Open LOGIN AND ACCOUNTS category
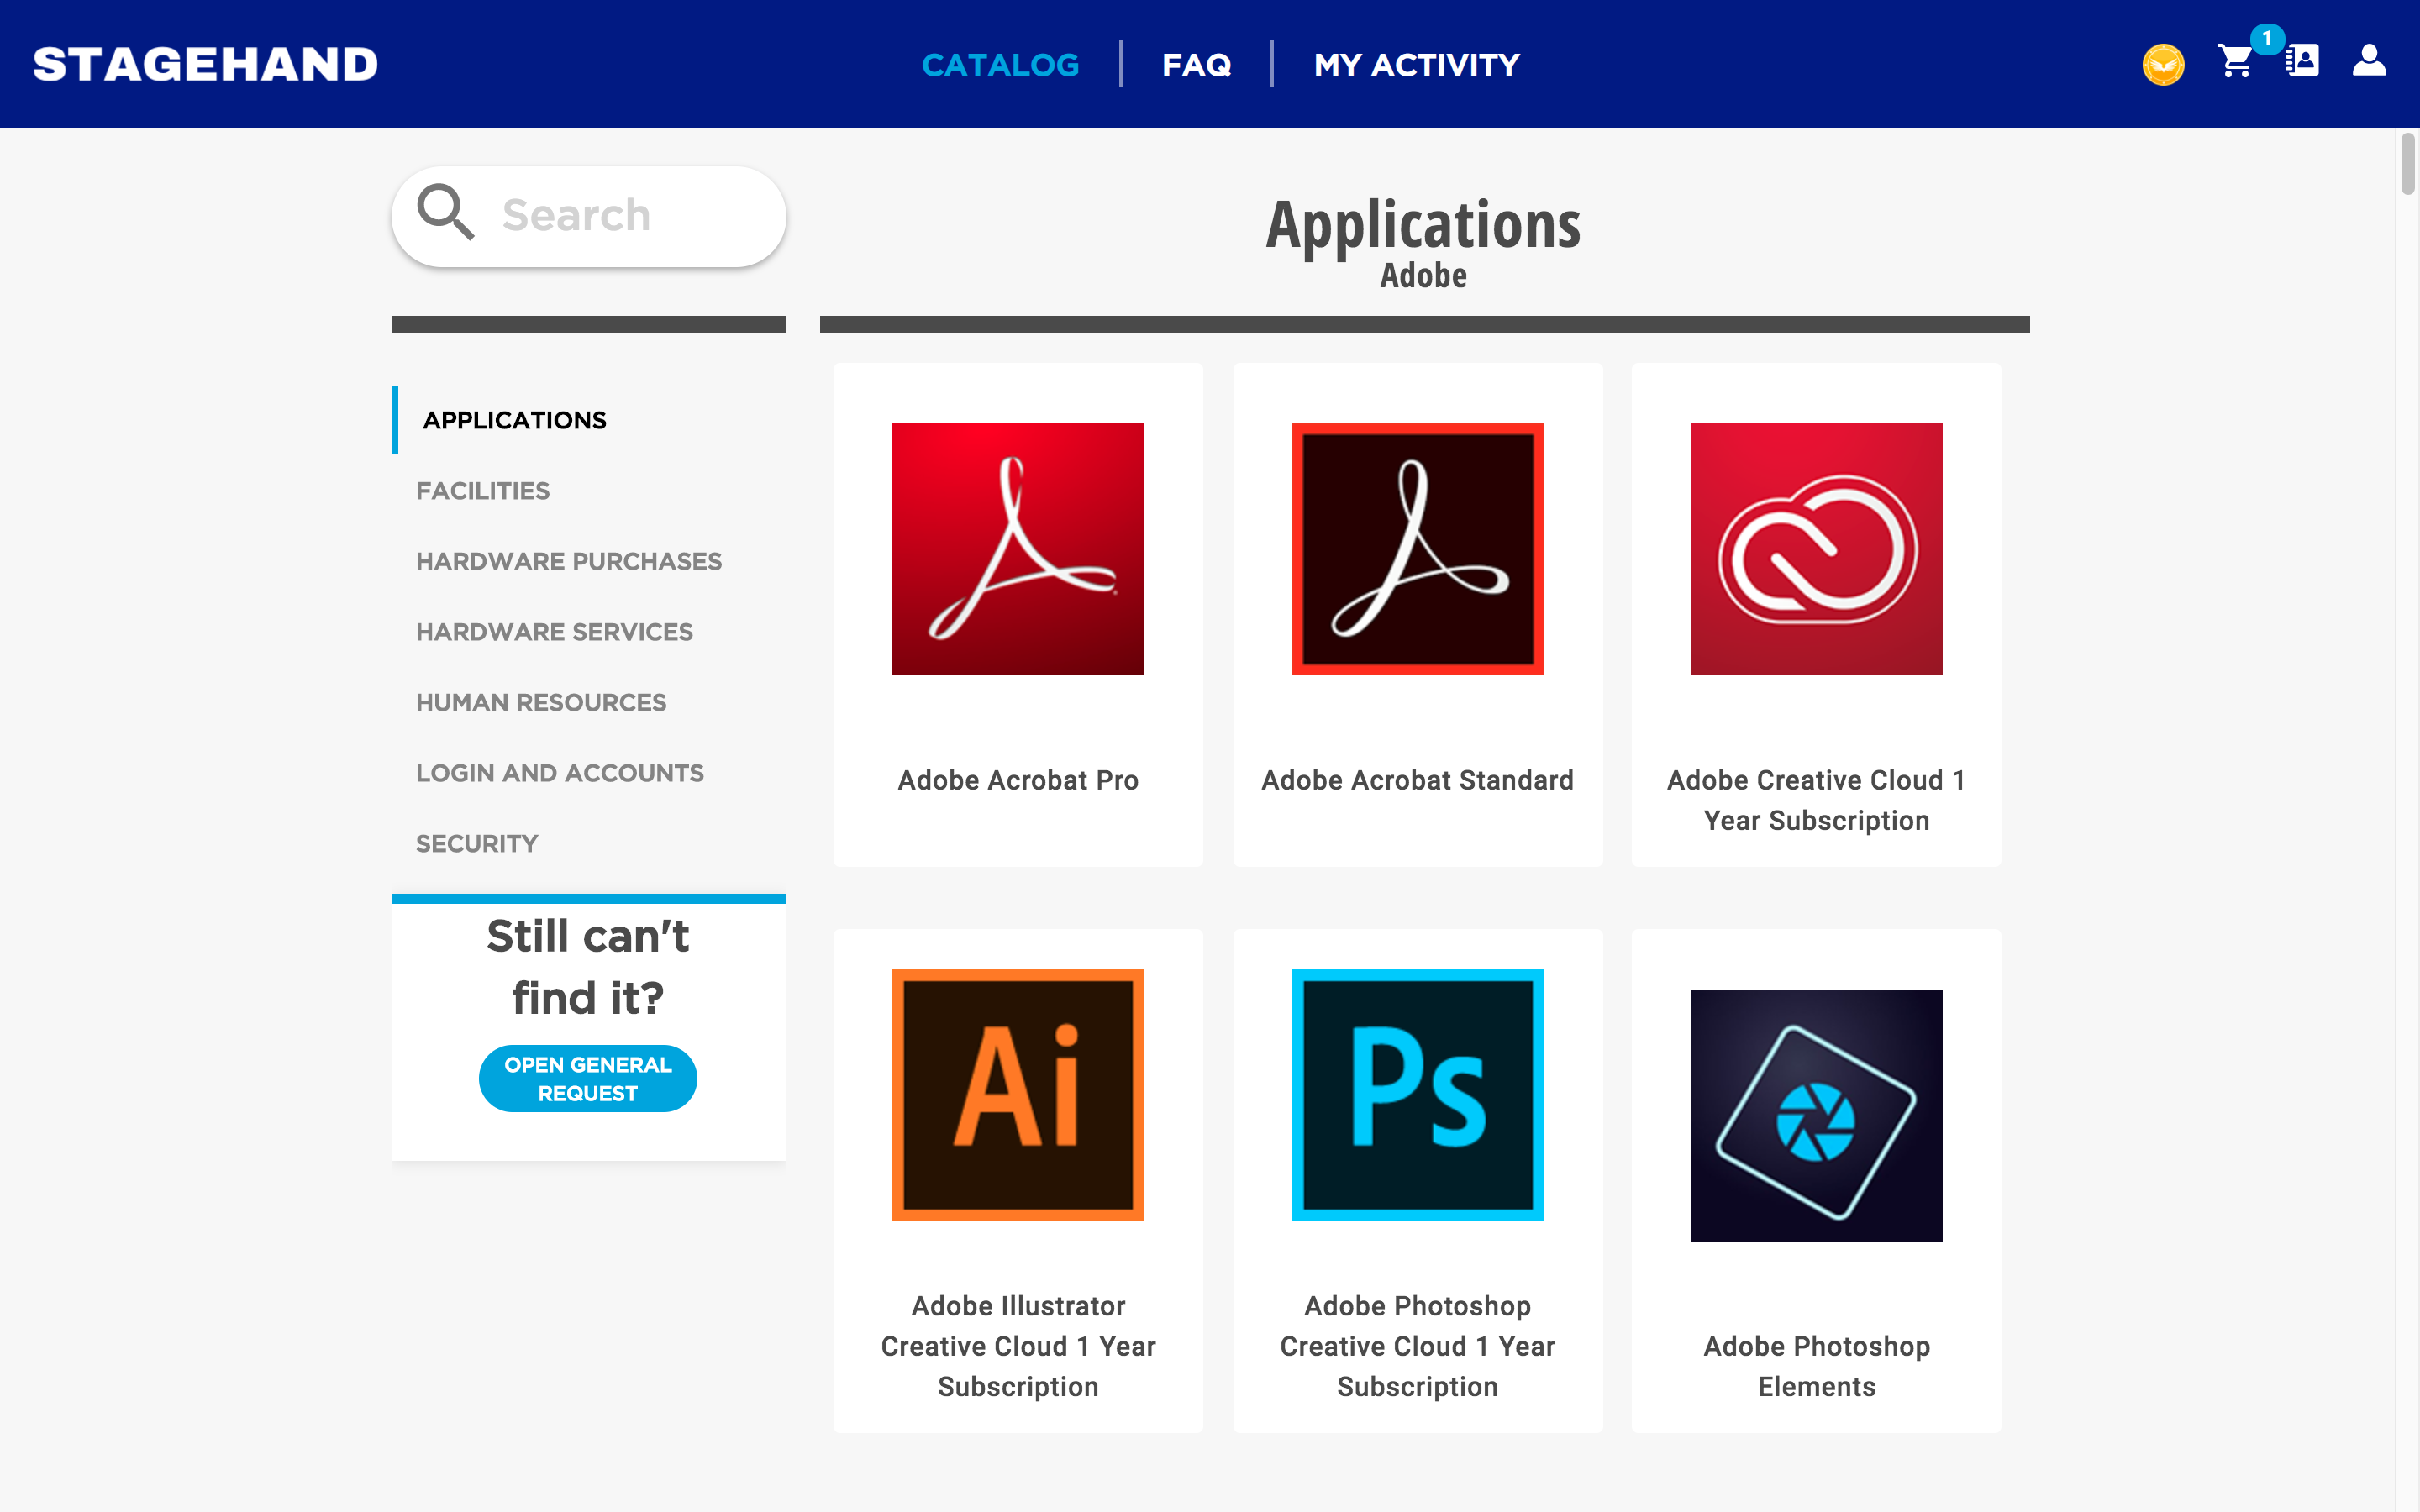 click(x=560, y=773)
